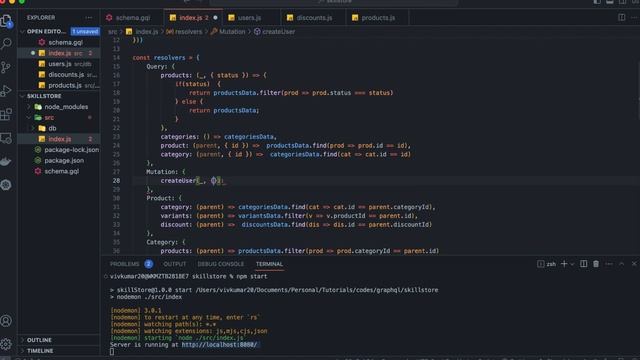Switch to products.js editor tab
640x360 pixels.
tap(378, 18)
